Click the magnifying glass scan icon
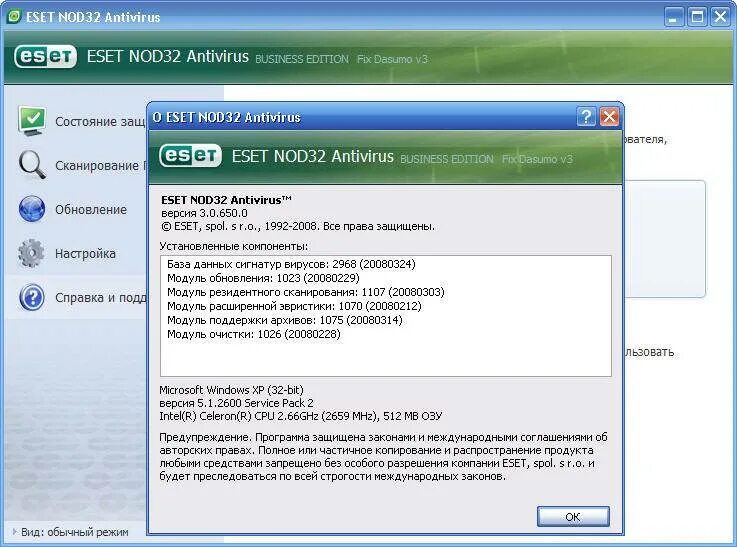Viewport: 737px width, 547px height. (32, 165)
